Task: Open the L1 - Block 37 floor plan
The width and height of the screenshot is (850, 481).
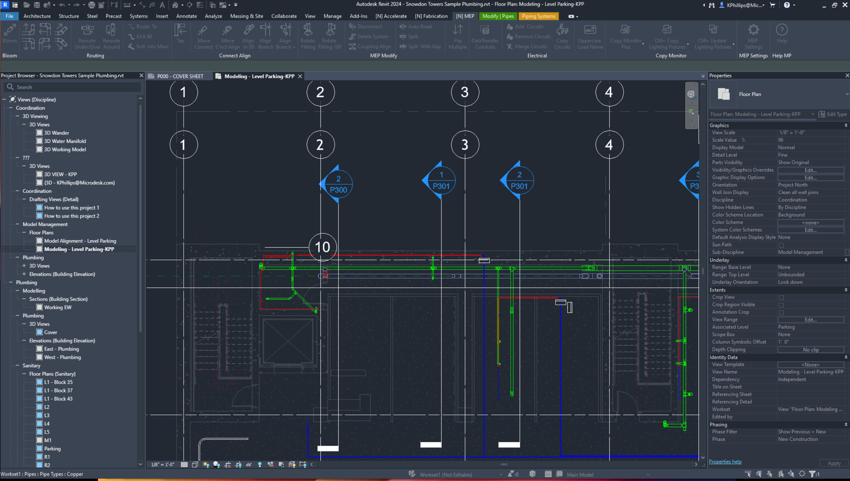Action: click(x=58, y=390)
